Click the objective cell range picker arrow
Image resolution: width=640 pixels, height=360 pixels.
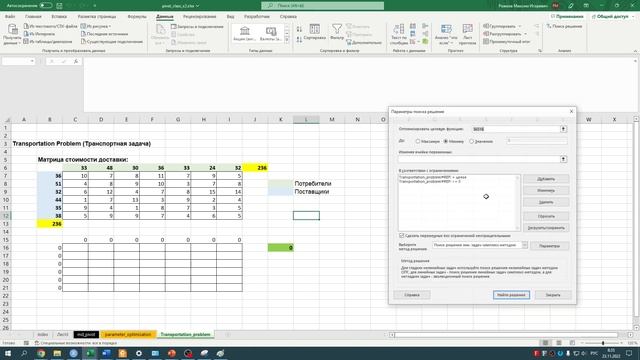click(563, 129)
